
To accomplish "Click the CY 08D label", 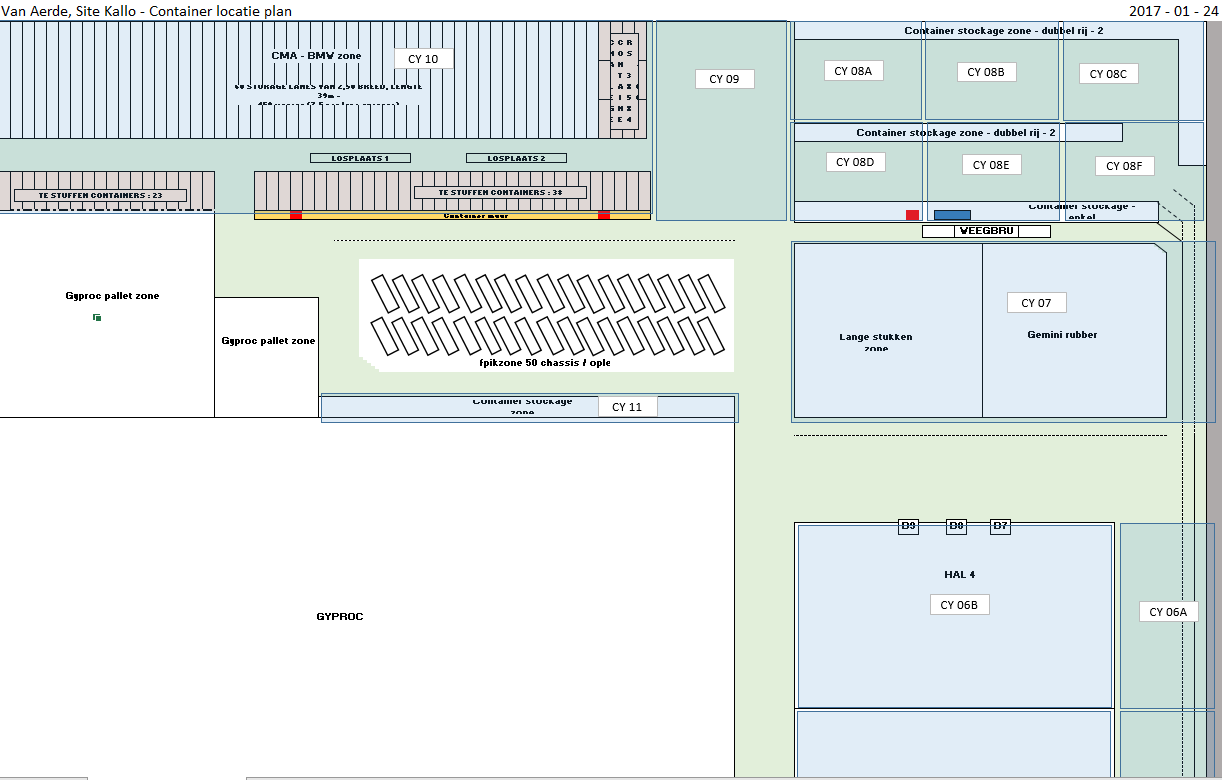I will pos(856,162).
